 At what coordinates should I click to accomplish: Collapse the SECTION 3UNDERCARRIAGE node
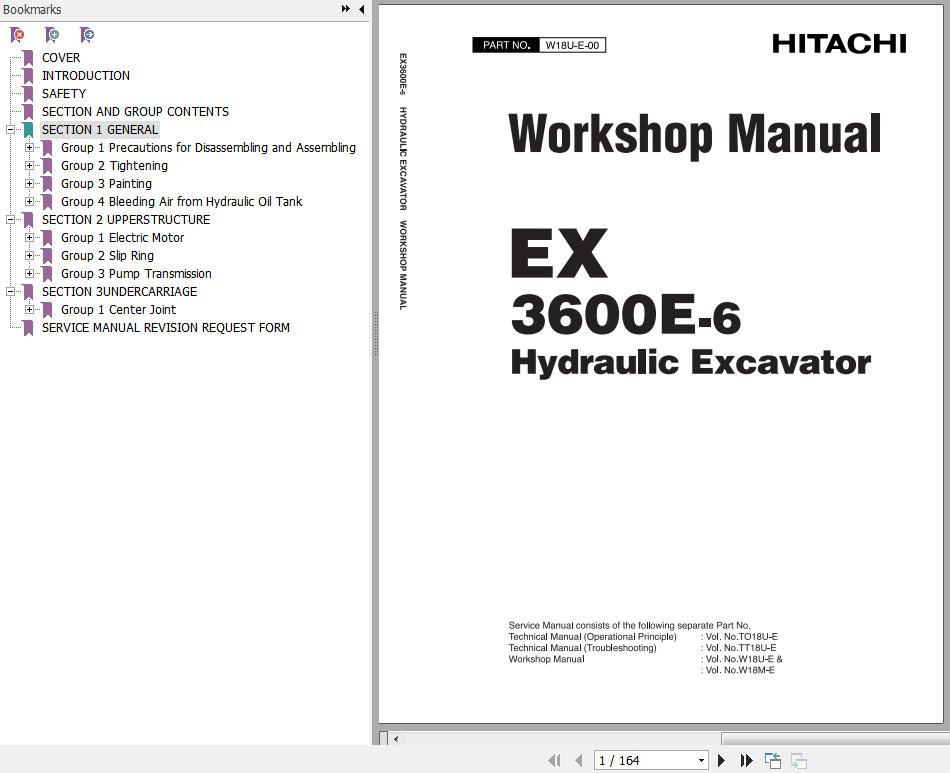pyautogui.click(x=10, y=292)
